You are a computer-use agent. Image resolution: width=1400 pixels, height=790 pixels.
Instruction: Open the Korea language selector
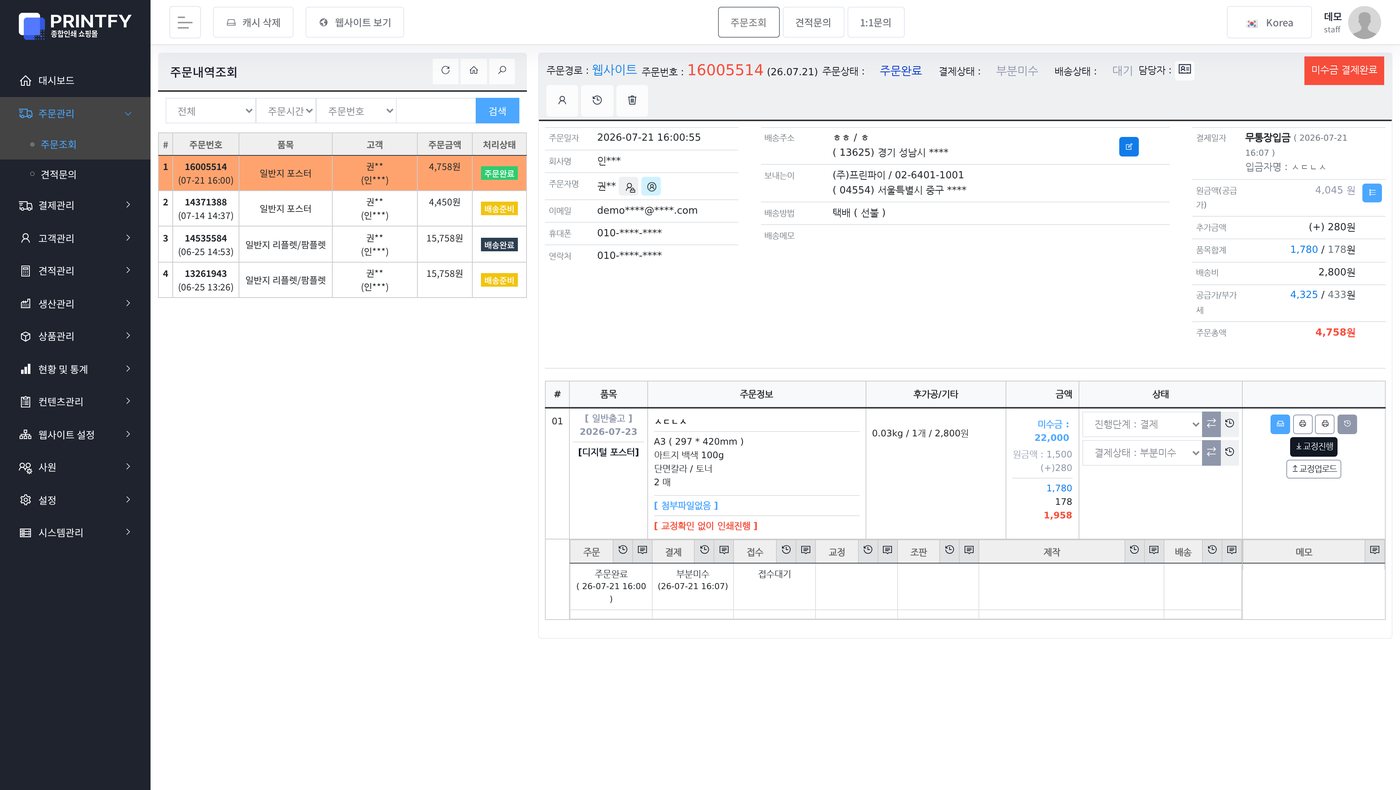tap(1269, 22)
